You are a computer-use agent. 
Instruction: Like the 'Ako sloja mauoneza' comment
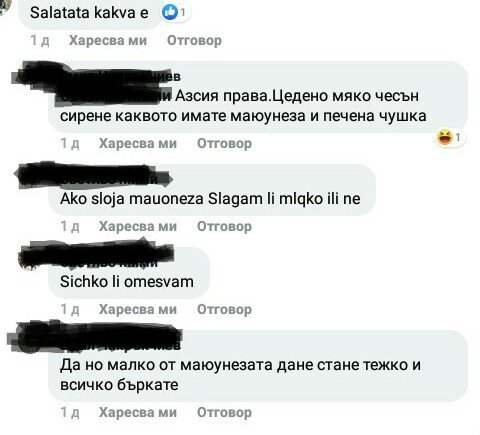tap(138, 227)
